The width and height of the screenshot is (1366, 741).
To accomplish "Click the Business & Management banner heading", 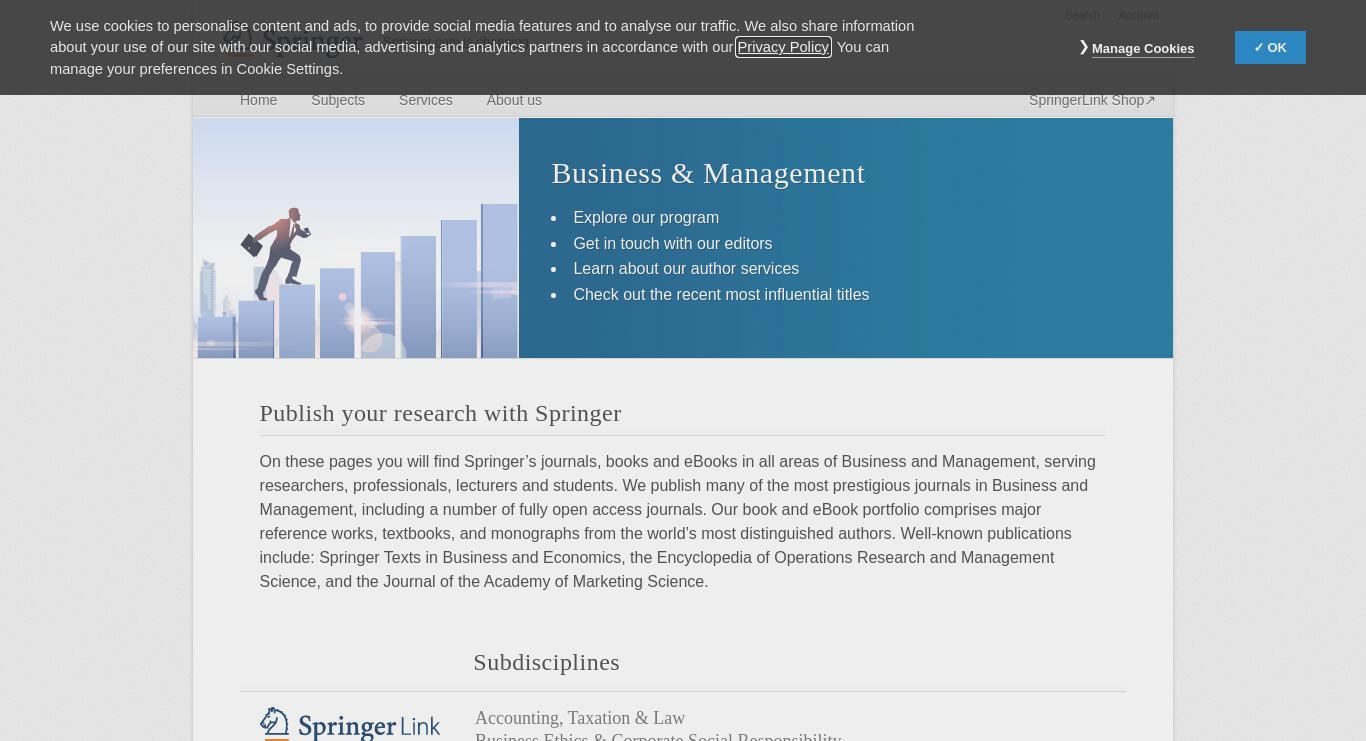I will point(708,173).
